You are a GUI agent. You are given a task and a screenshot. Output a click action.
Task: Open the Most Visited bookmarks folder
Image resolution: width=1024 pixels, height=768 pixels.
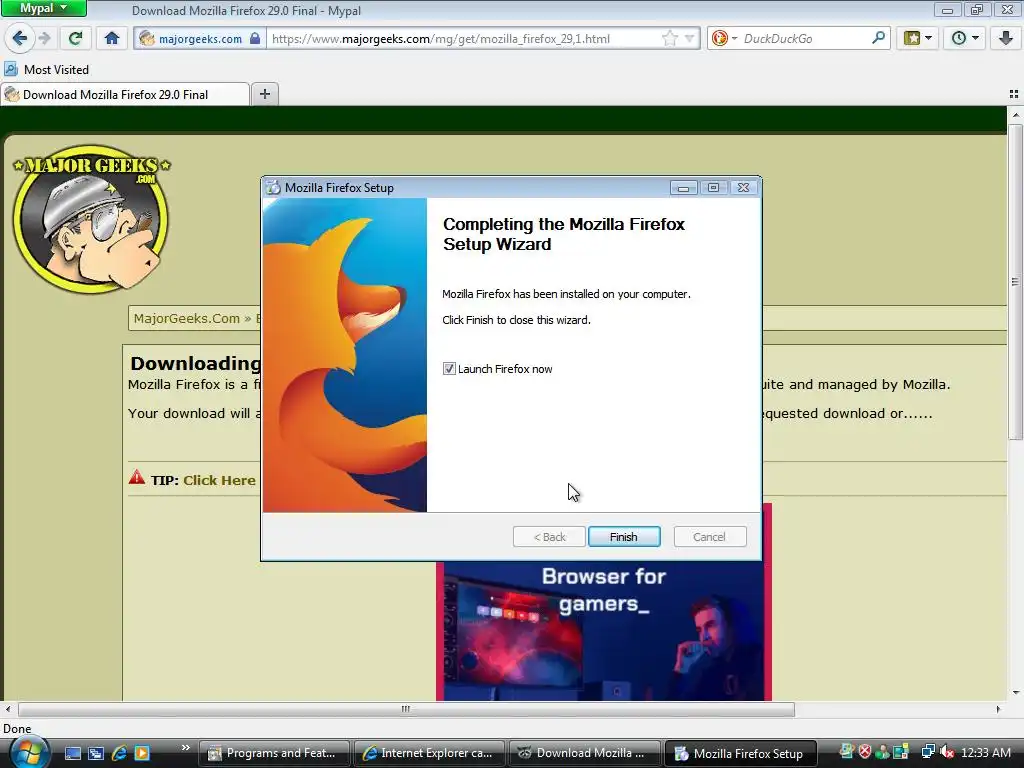(x=47, y=69)
